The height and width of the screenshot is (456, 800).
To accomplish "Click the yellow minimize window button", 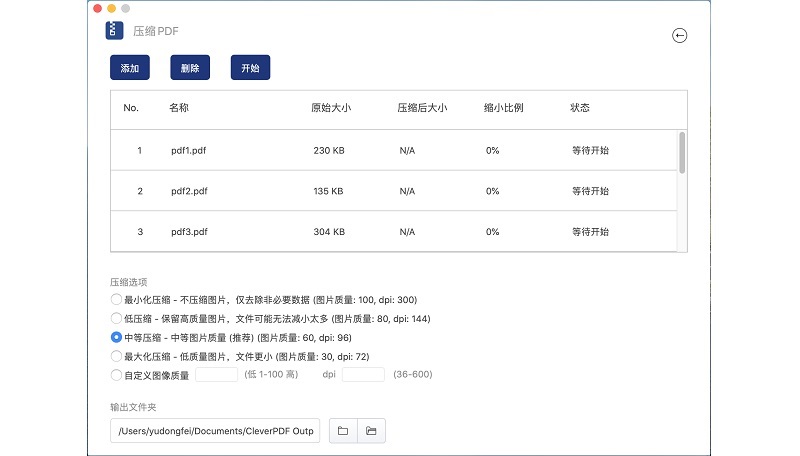I will 112,8.
